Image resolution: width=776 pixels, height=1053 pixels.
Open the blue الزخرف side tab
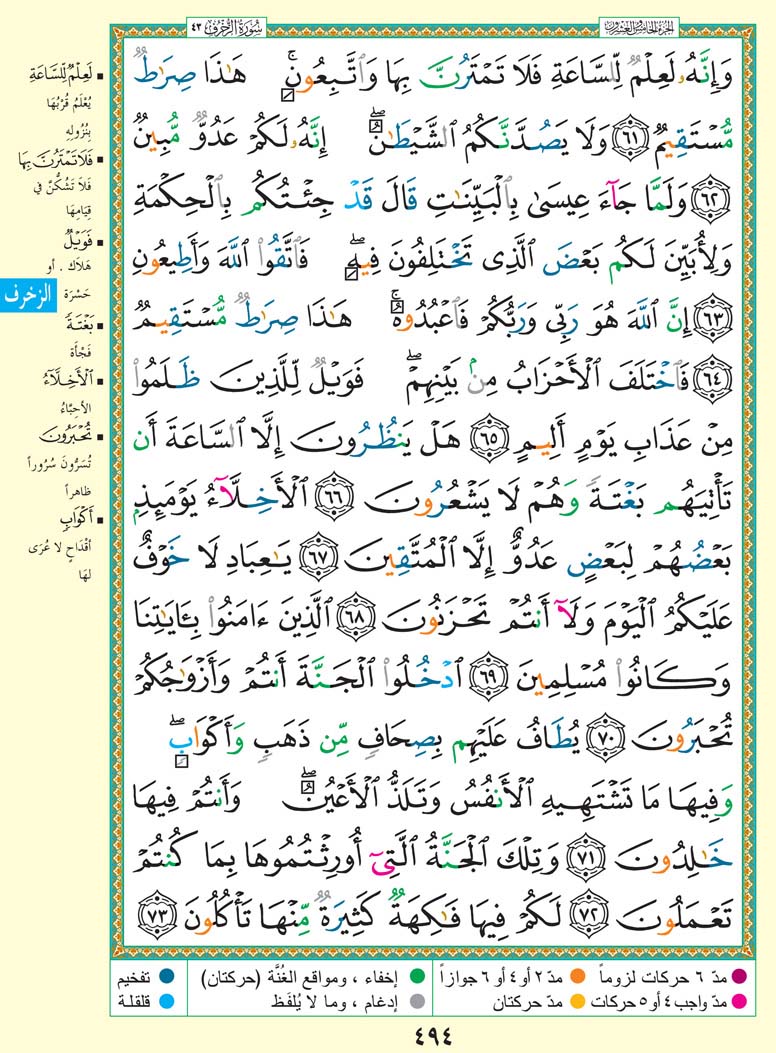coord(27,299)
